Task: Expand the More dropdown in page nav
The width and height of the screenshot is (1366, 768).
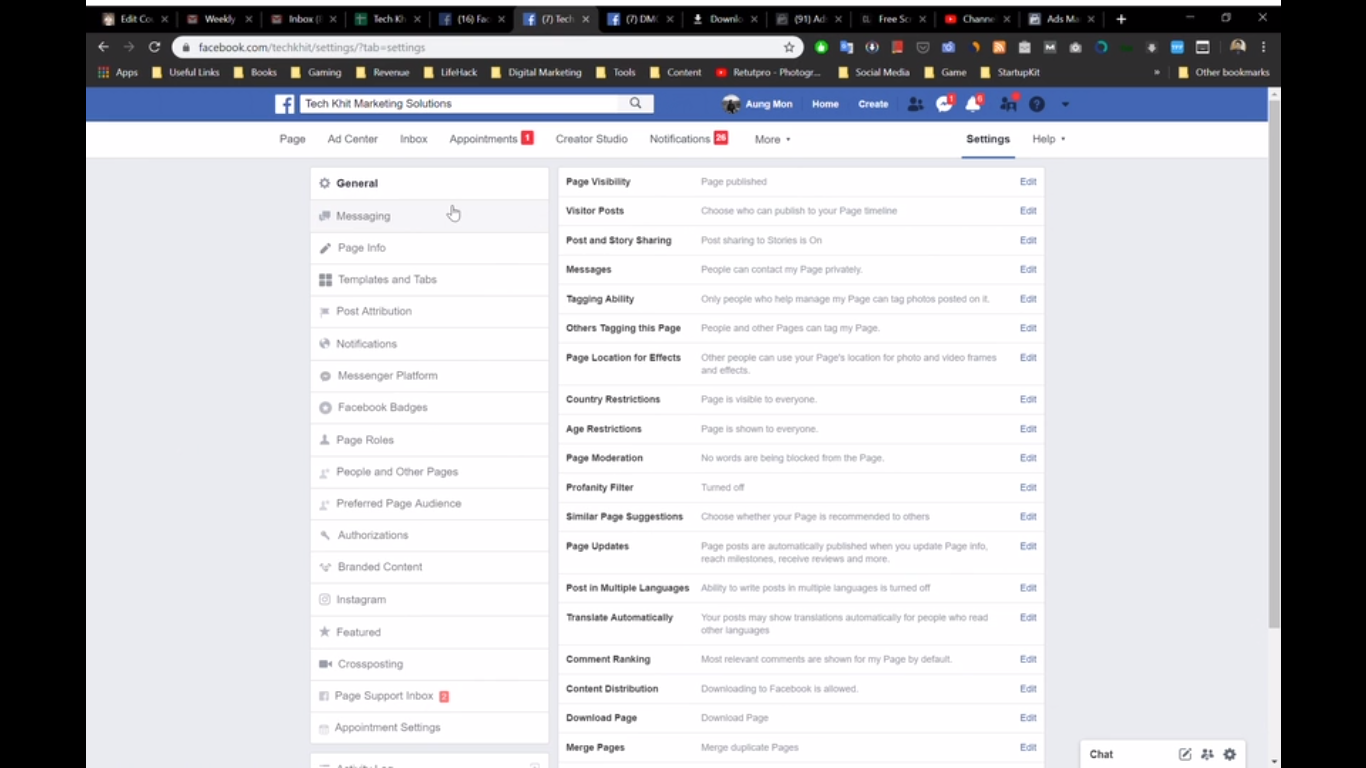Action: click(772, 139)
